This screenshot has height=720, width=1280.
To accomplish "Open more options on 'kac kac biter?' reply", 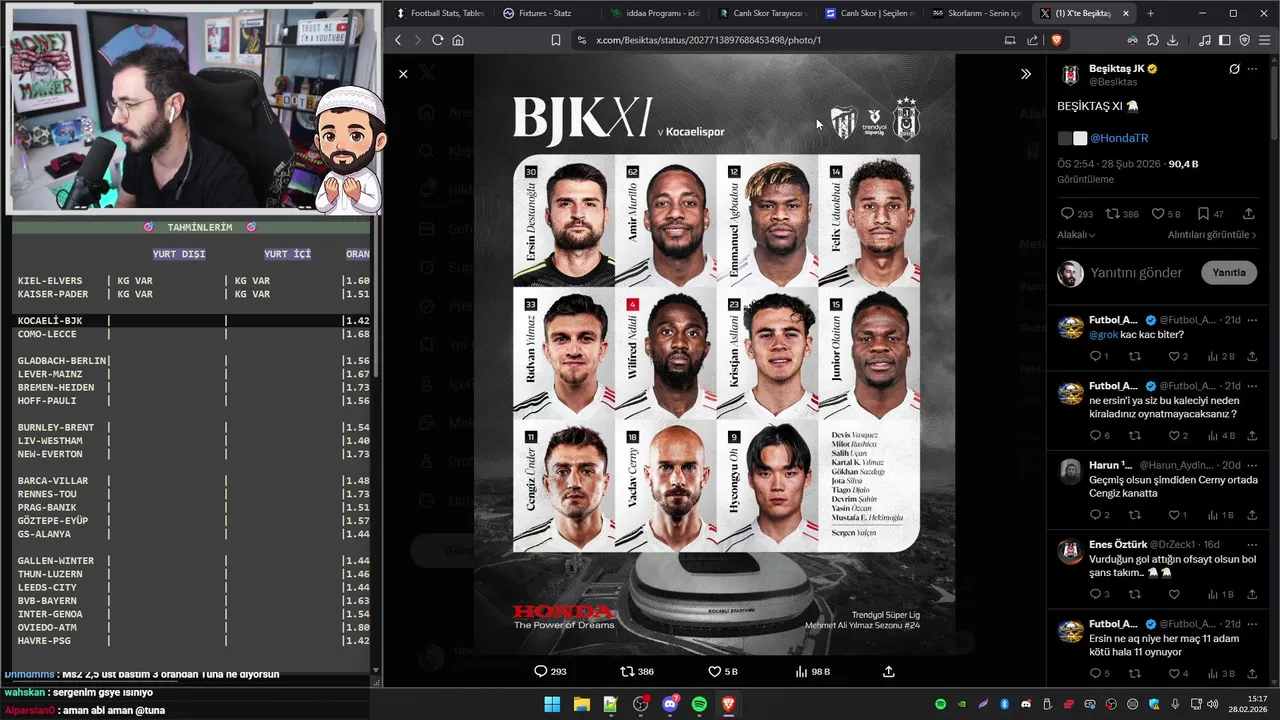I will tap(1252, 320).
